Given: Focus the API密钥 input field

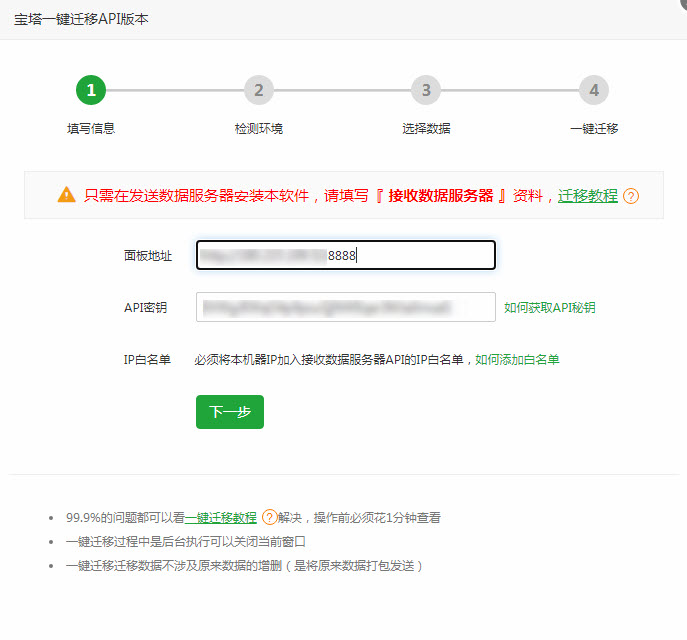Looking at the screenshot, I should point(345,307).
